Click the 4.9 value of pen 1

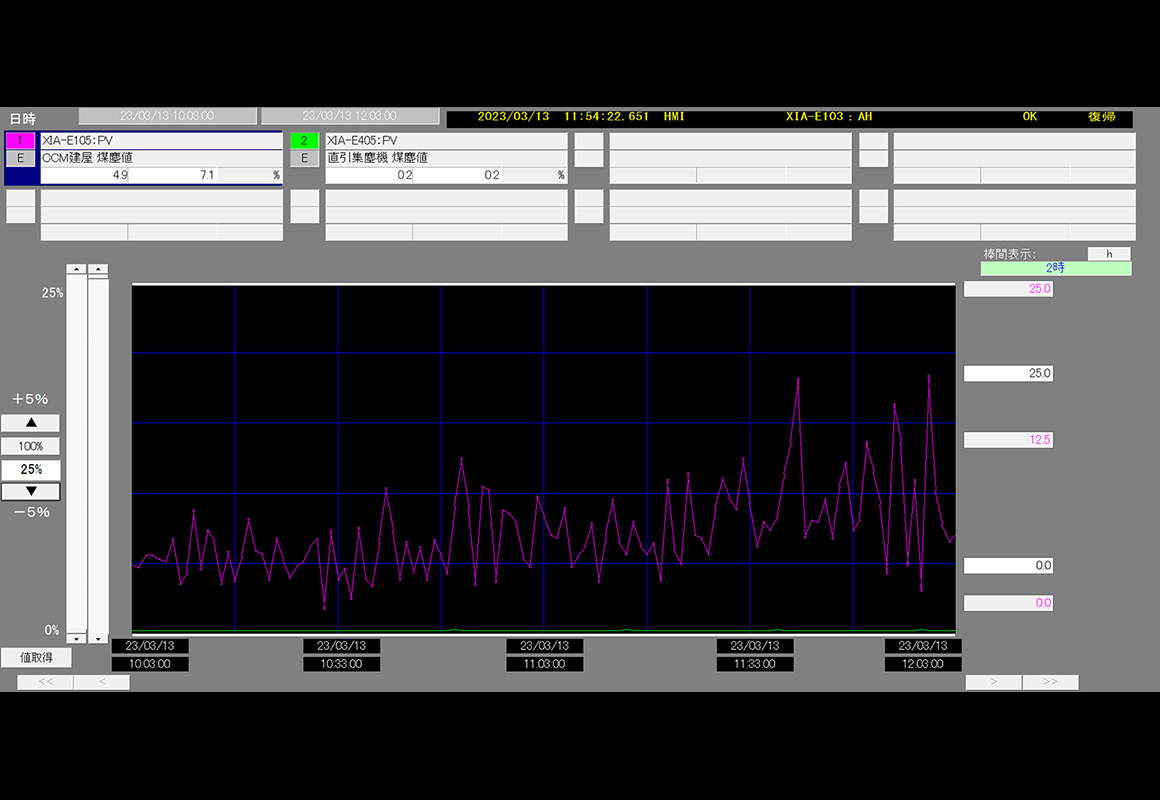[x=84, y=175]
